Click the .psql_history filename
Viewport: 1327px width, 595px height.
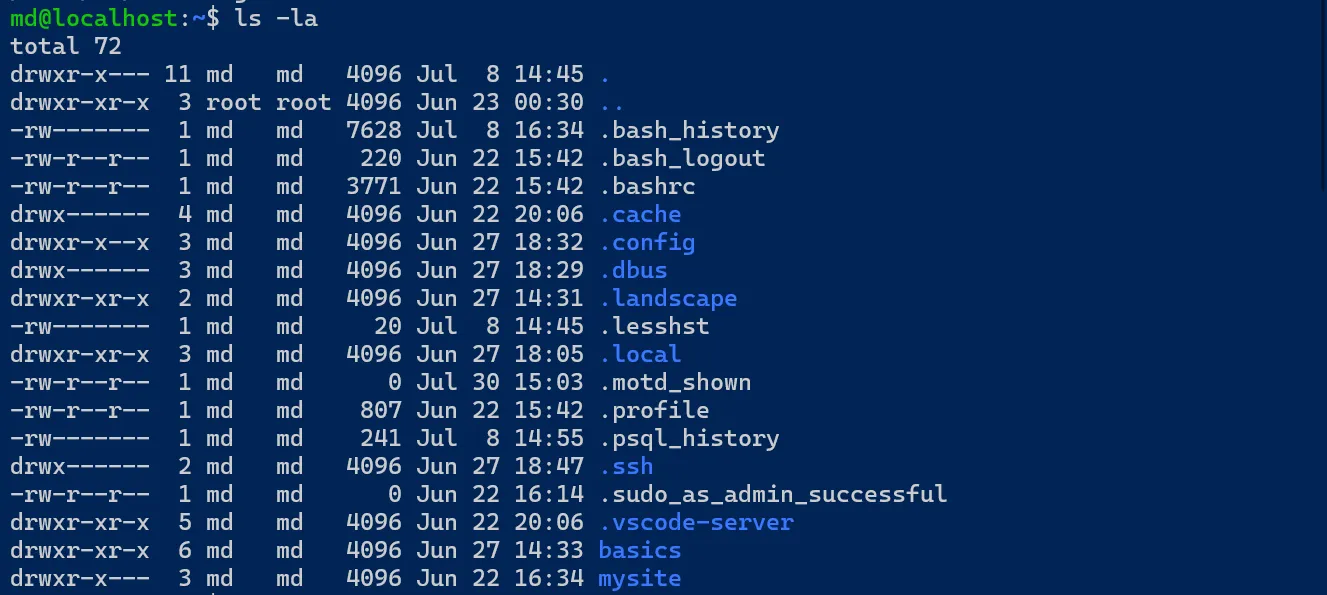click(x=688, y=439)
